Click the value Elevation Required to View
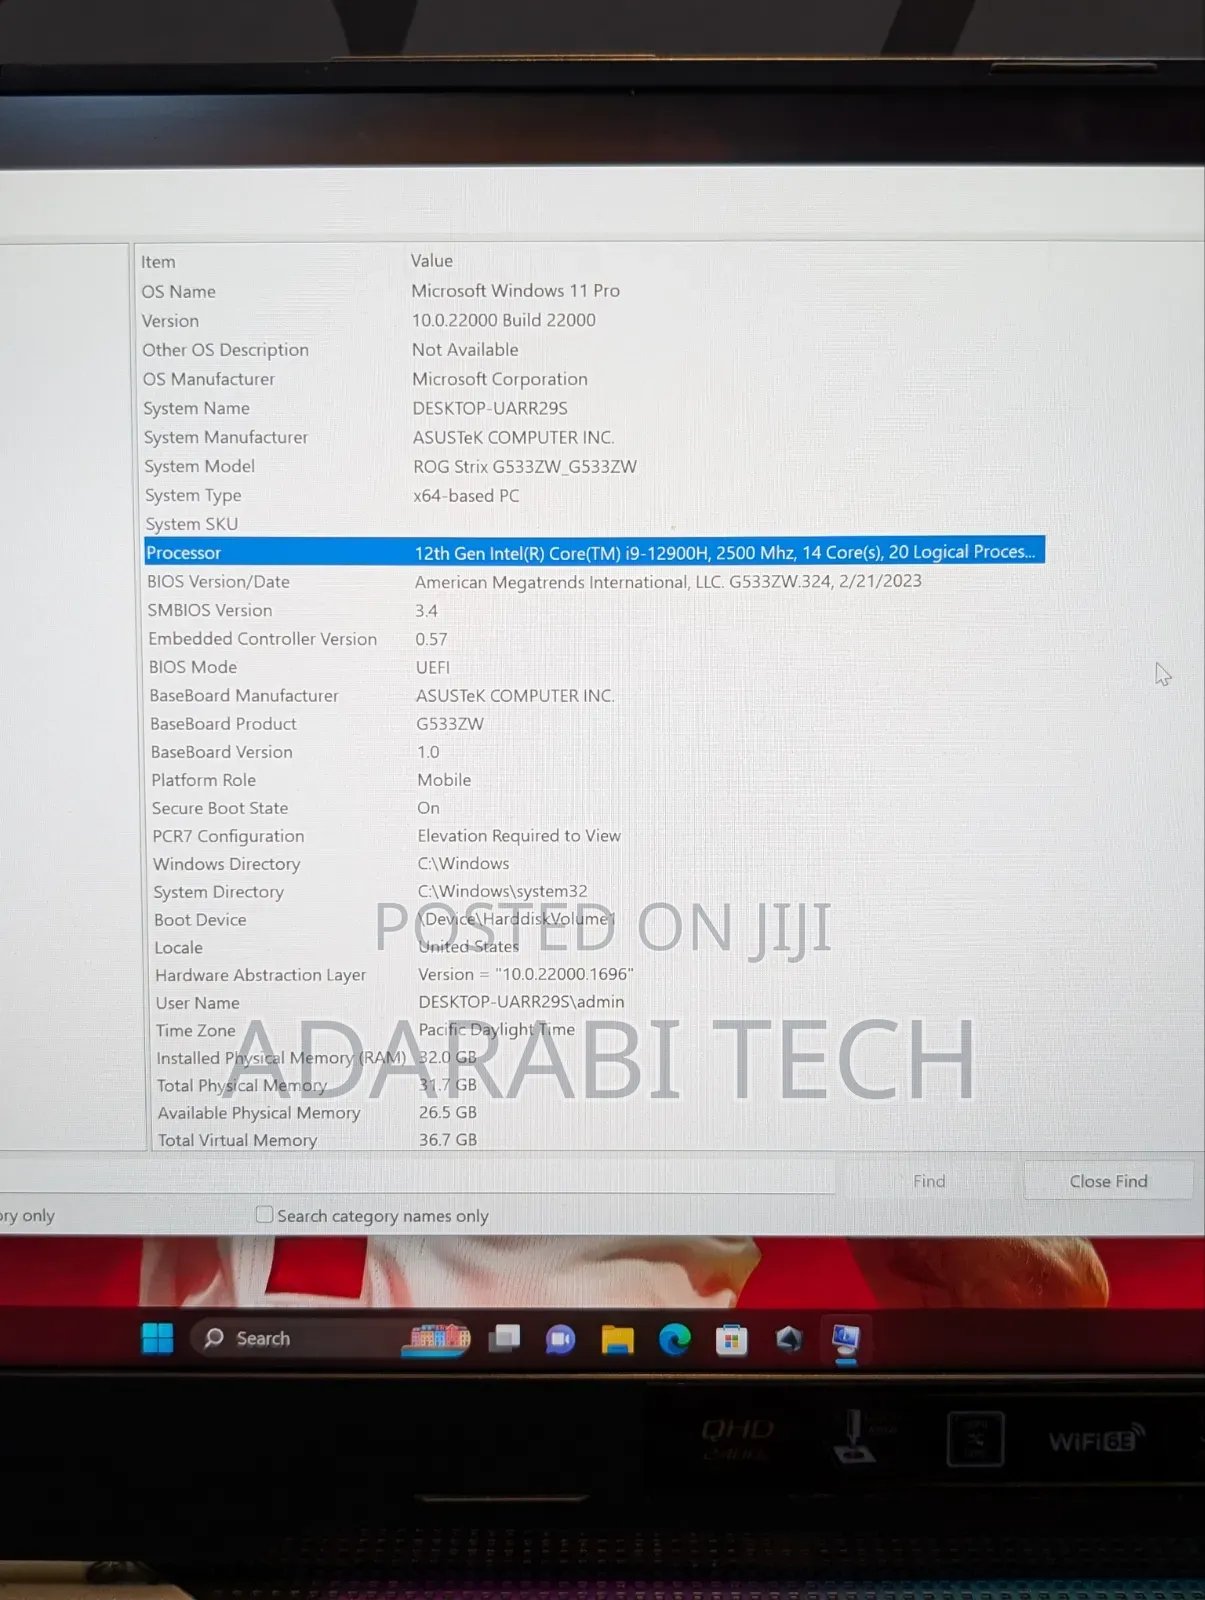The height and width of the screenshot is (1600, 1205). [x=519, y=835]
